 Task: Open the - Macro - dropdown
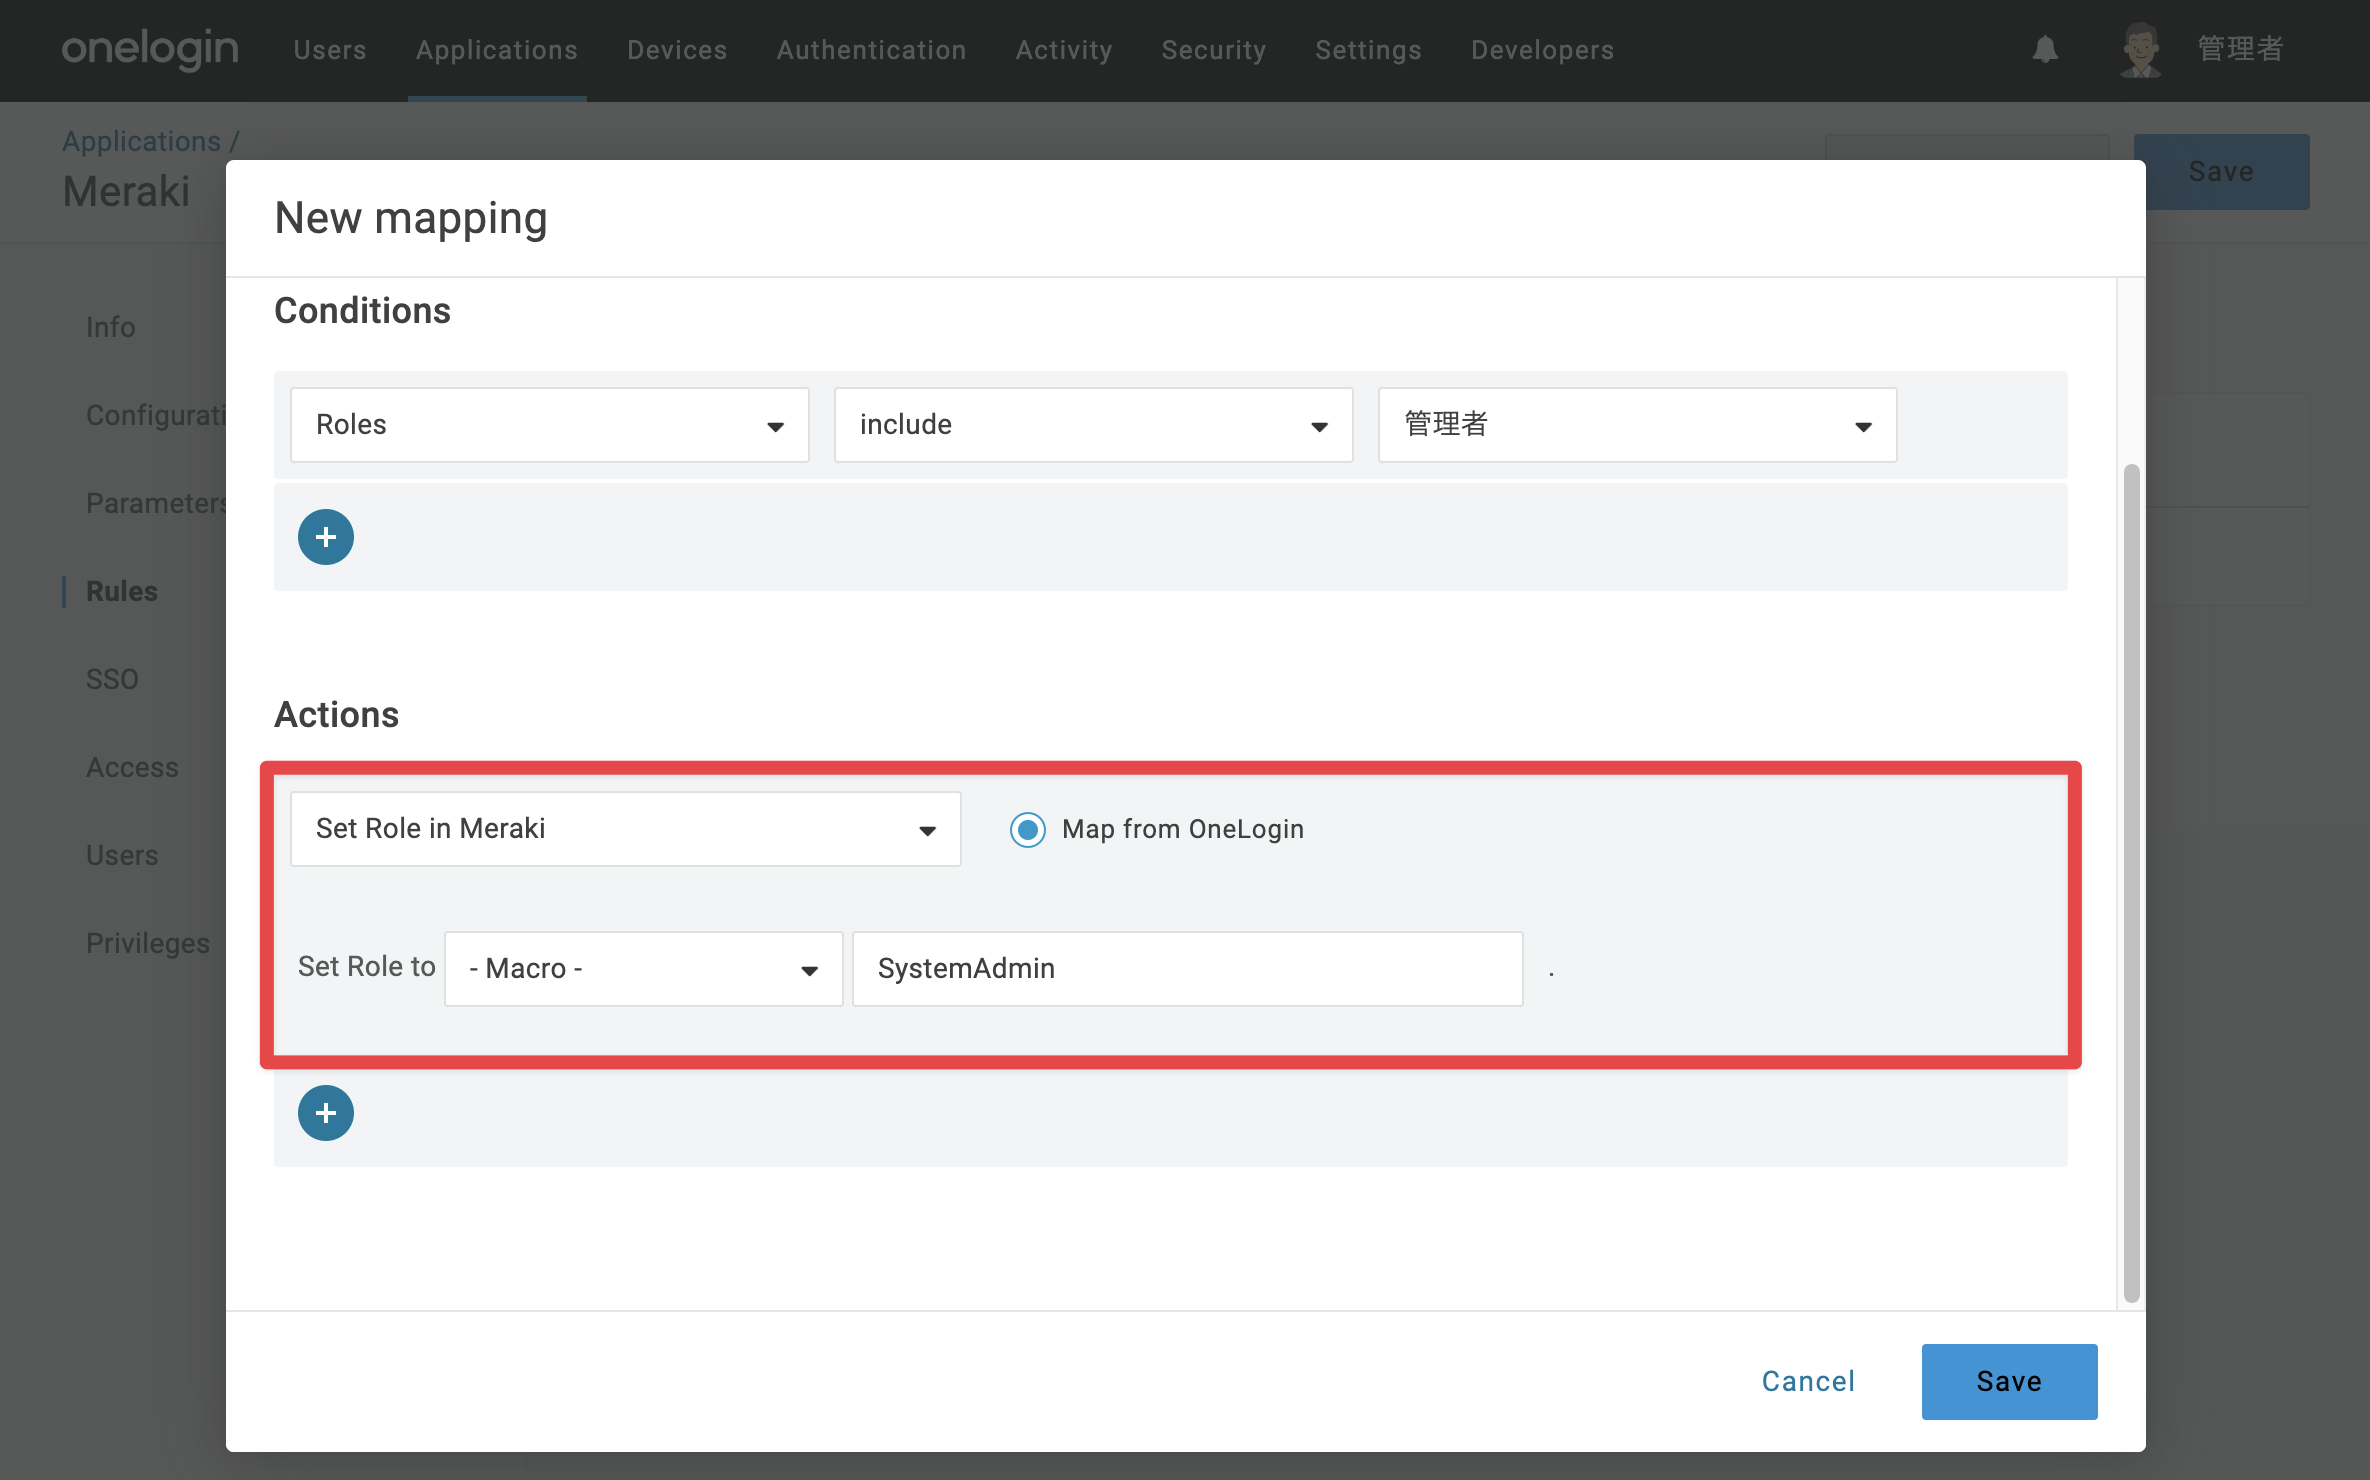[644, 969]
